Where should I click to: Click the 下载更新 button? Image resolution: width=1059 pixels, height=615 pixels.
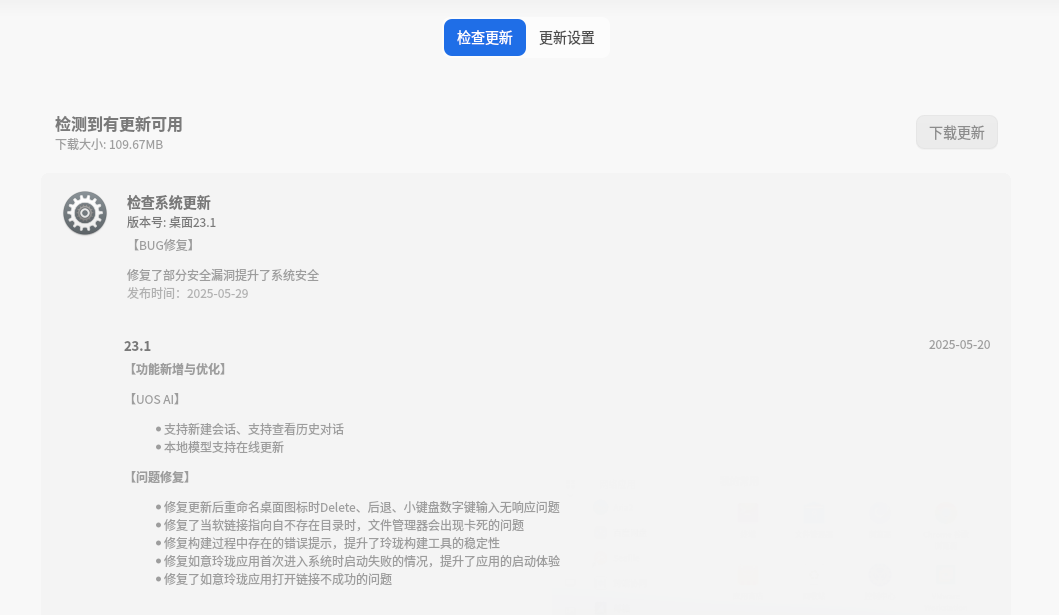point(956,132)
